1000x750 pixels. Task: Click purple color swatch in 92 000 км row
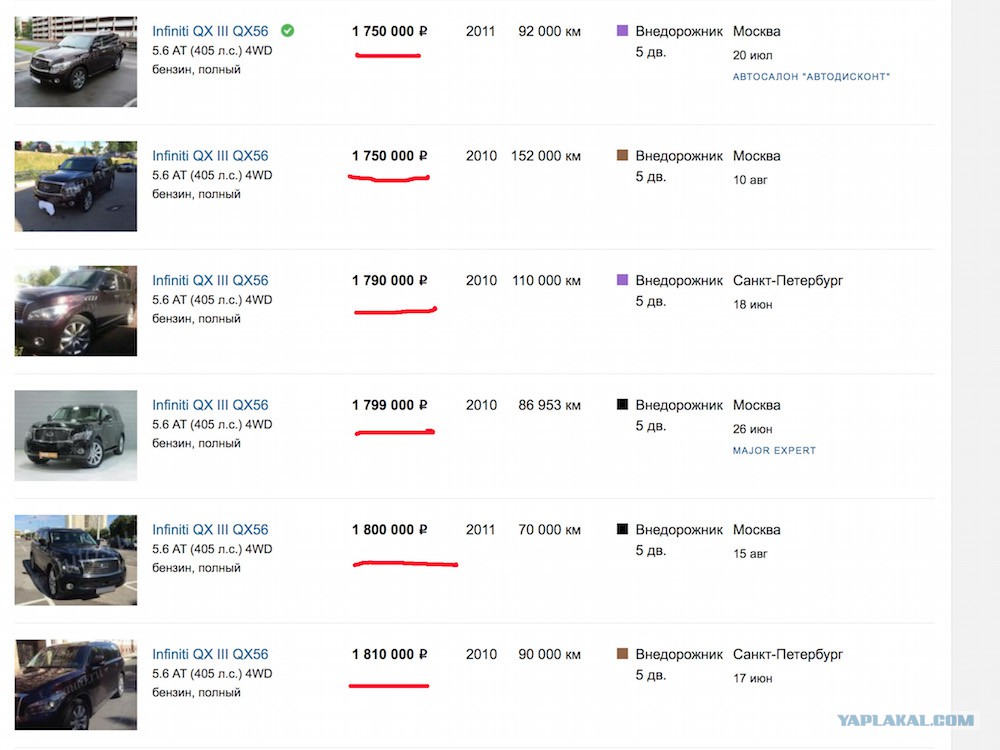point(622,31)
